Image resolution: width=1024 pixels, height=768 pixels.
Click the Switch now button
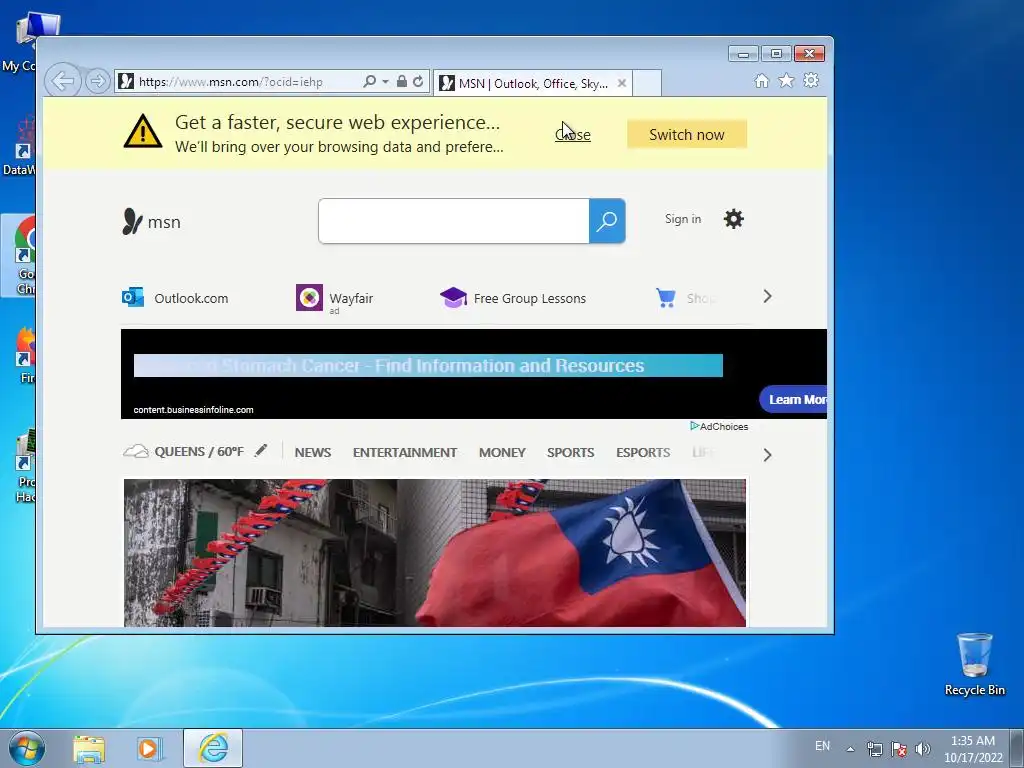point(686,135)
